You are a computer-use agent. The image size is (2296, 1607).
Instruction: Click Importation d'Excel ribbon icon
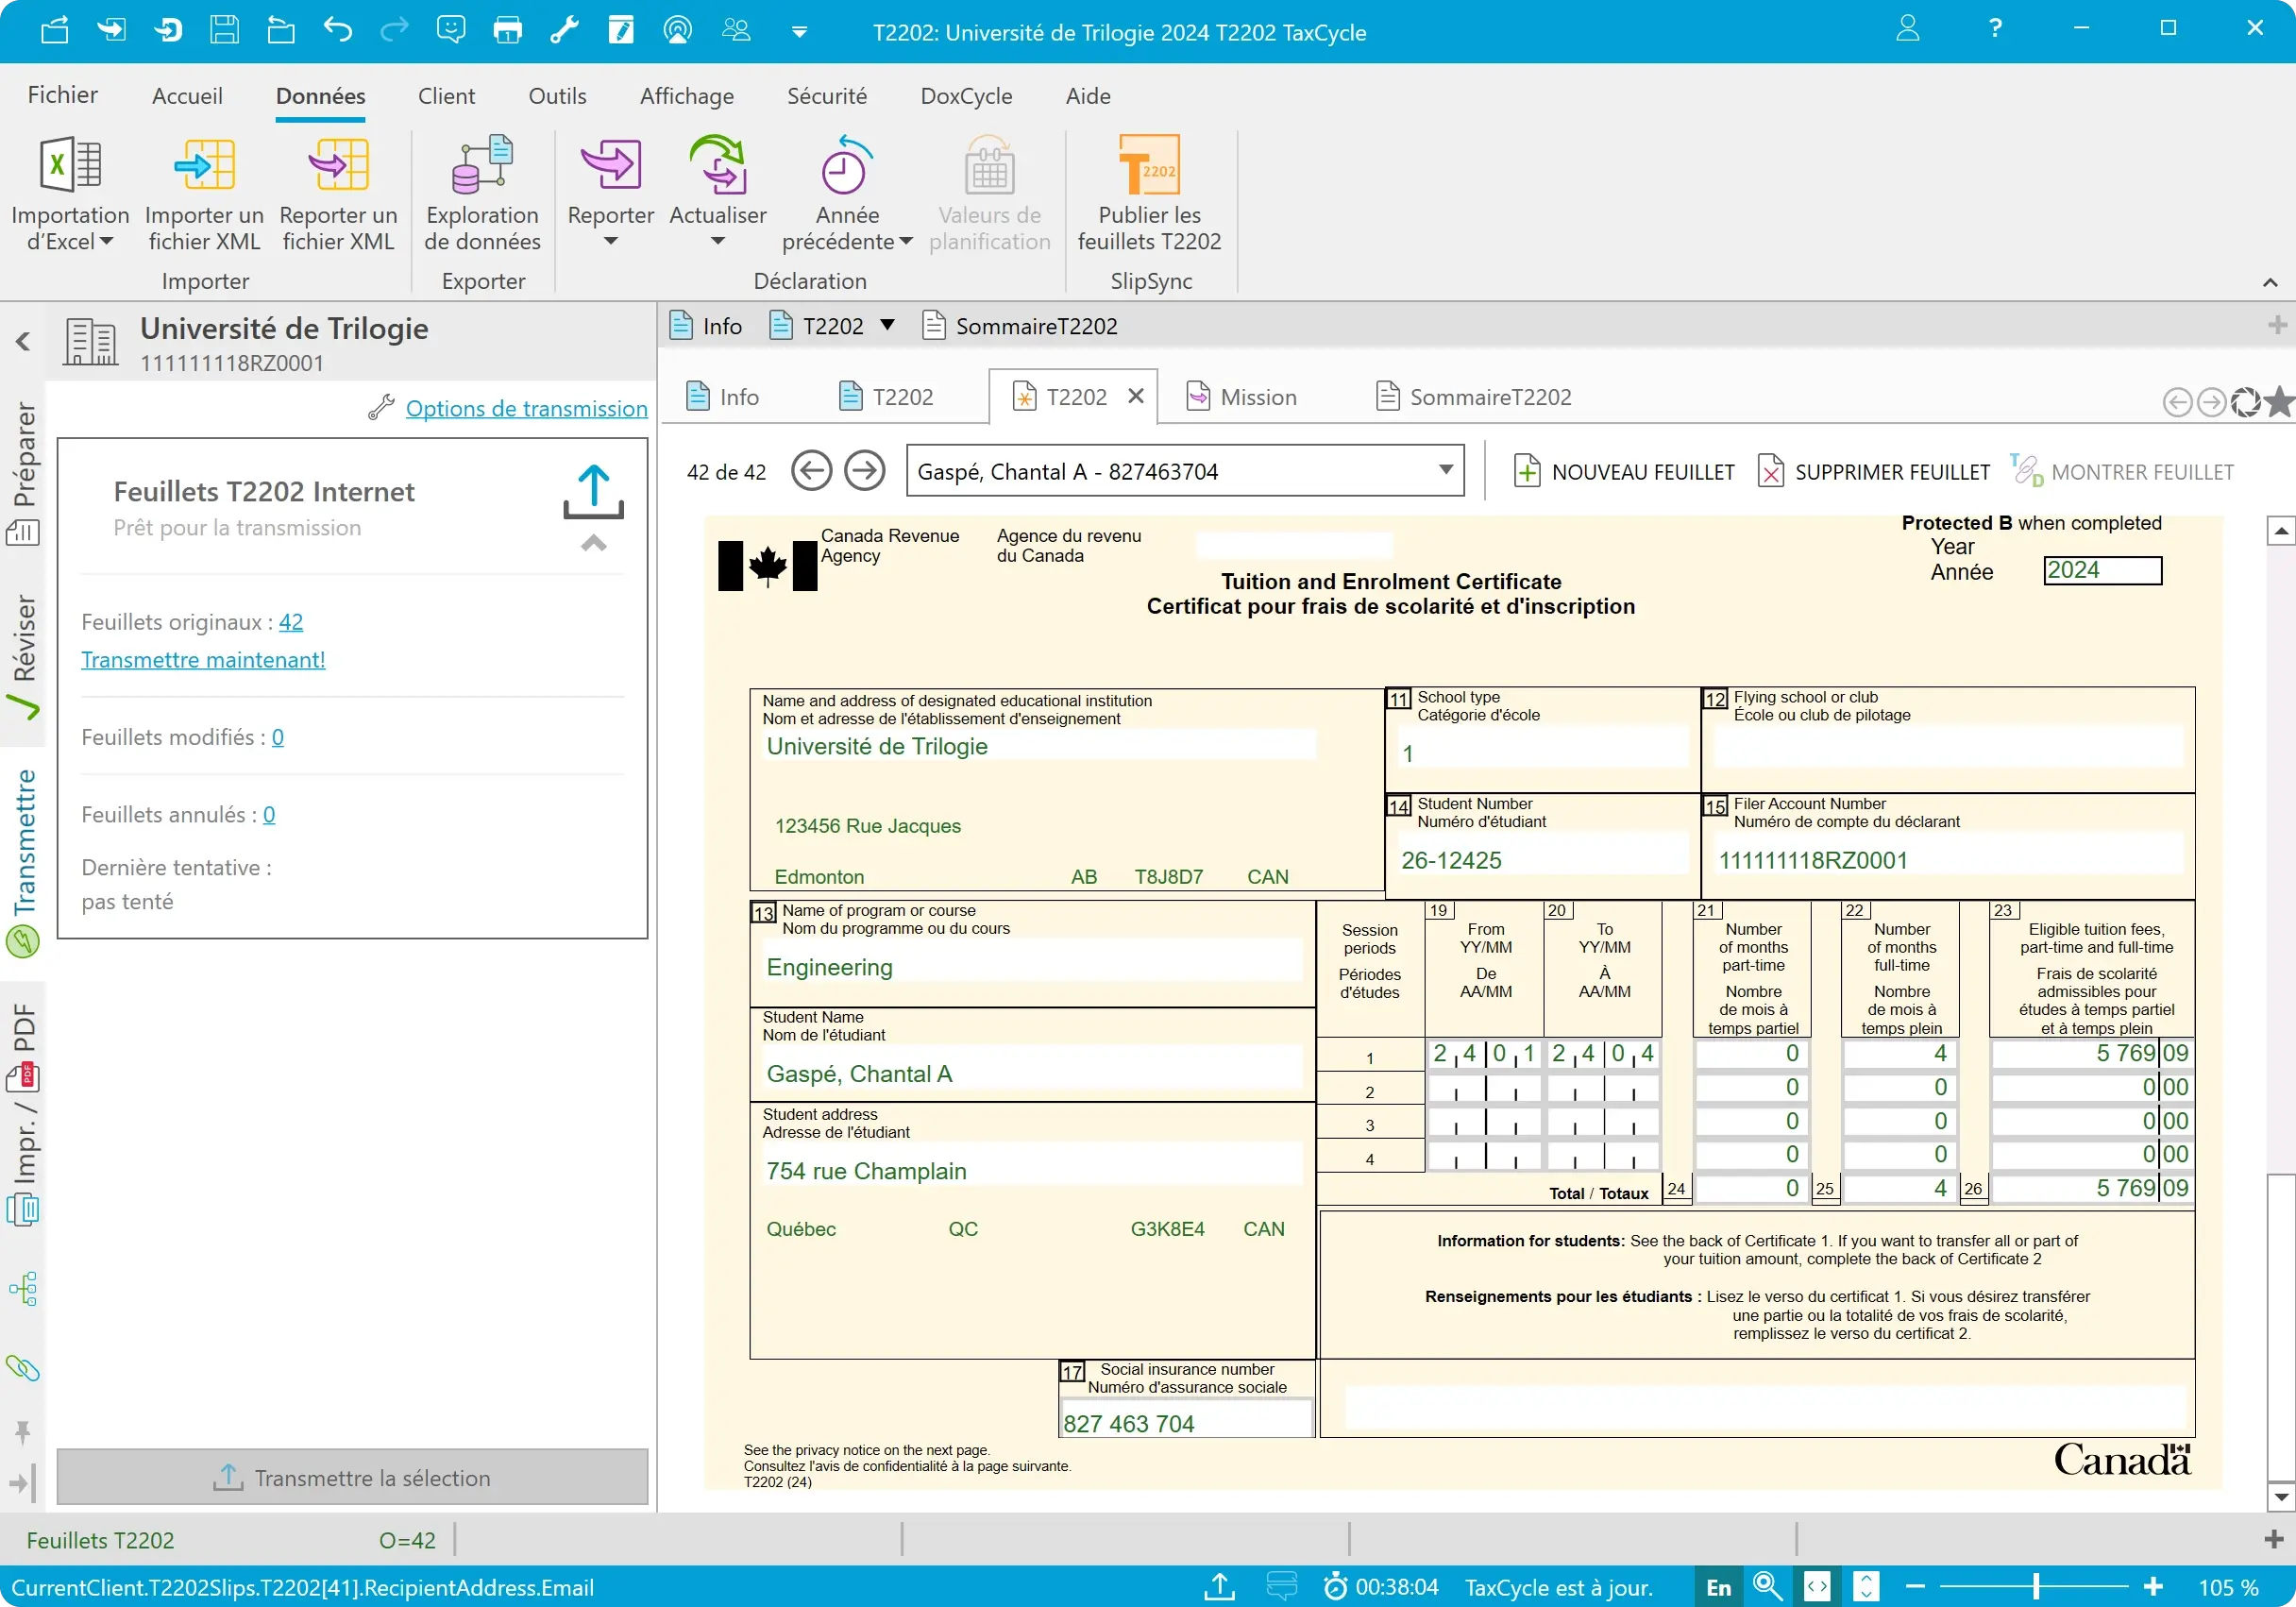tap(69, 165)
